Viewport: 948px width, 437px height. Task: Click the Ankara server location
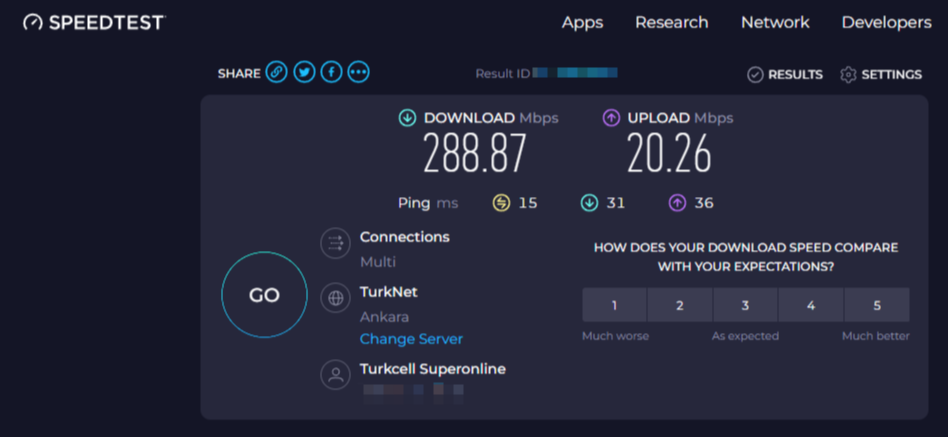[385, 317]
